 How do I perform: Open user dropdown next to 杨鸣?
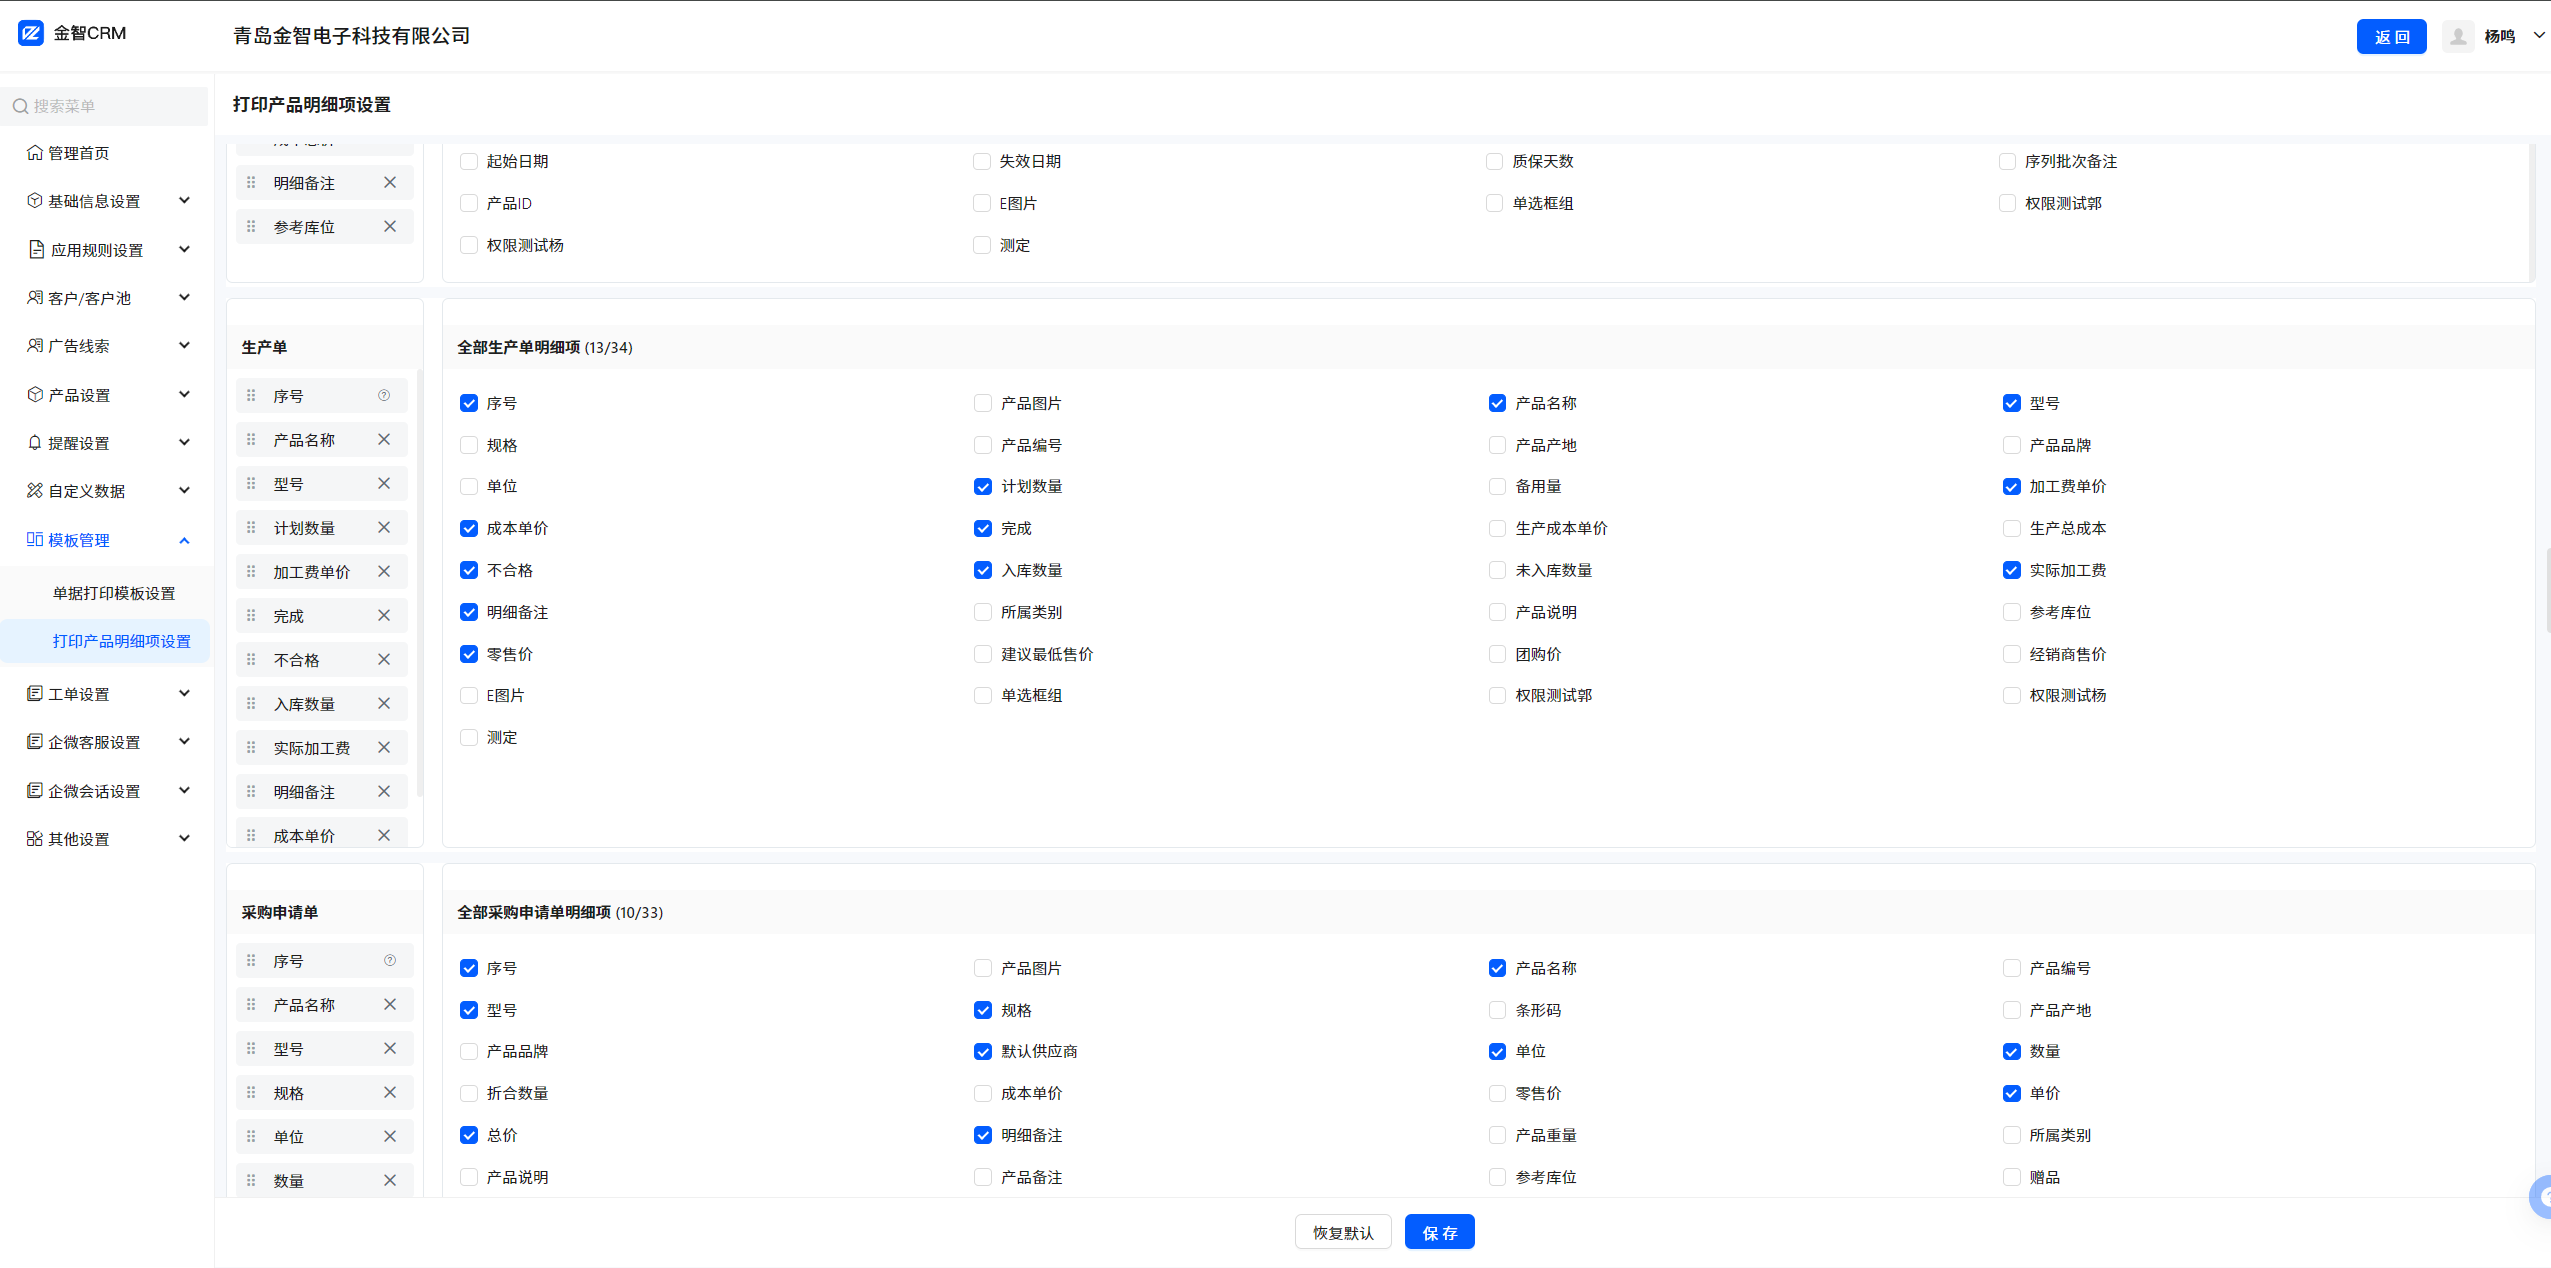[2538, 36]
